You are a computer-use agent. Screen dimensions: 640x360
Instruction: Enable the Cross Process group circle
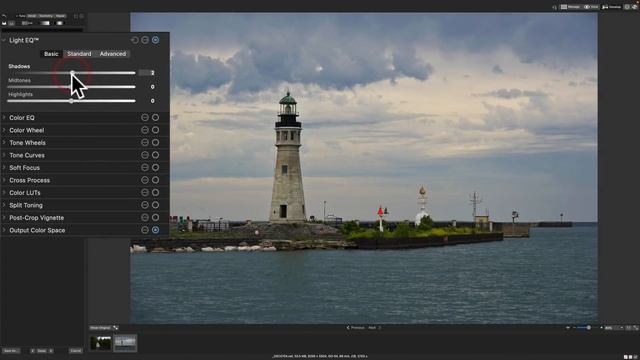click(156, 180)
